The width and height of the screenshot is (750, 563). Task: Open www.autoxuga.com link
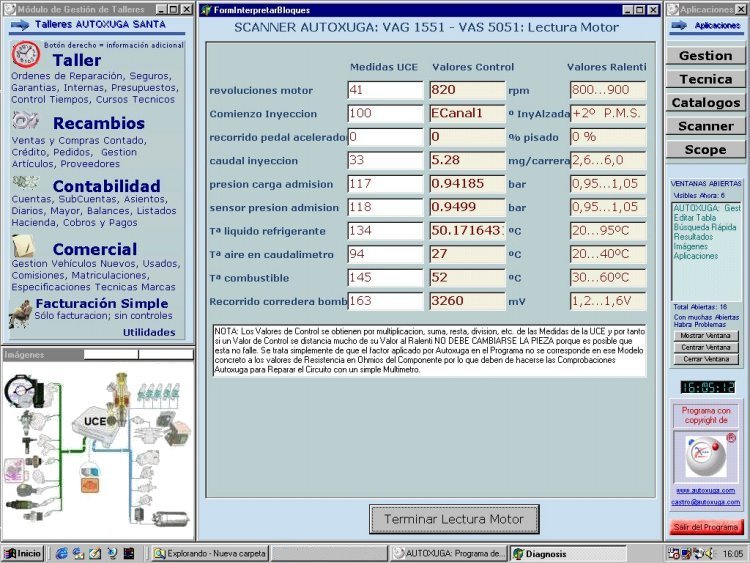point(706,490)
